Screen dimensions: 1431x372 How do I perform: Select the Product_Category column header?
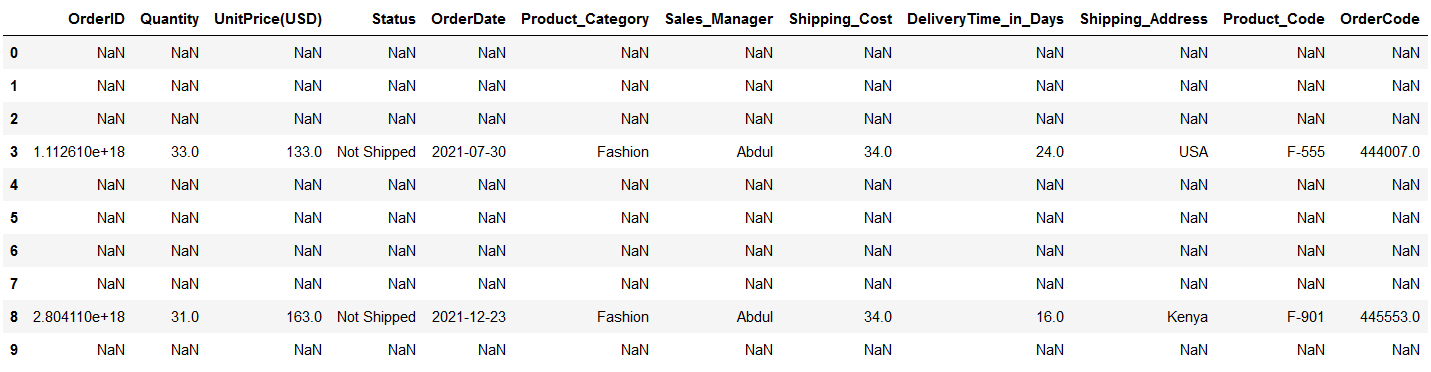[585, 19]
